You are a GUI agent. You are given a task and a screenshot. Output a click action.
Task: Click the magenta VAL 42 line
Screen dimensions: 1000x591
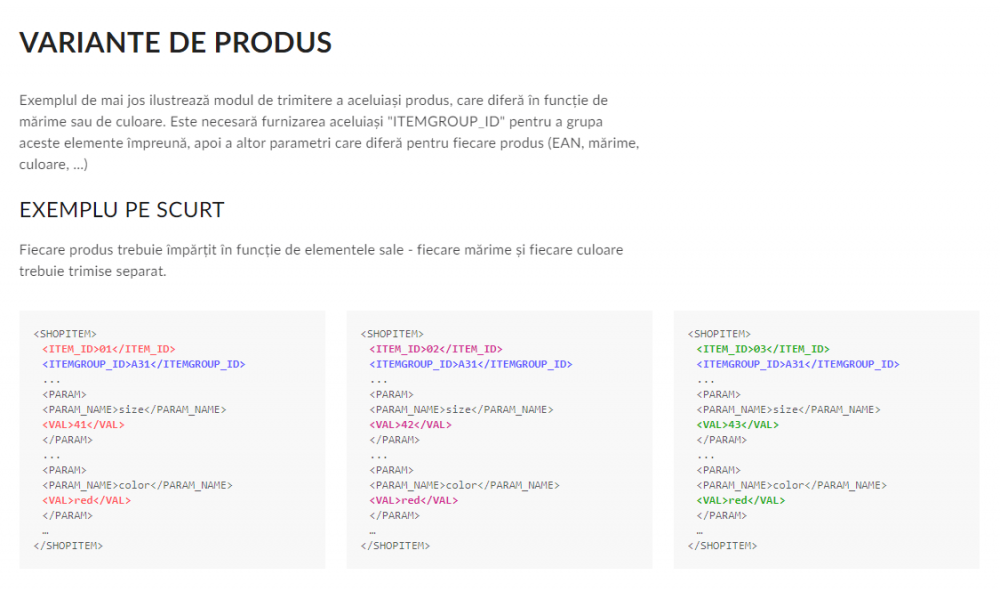tap(411, 425)
